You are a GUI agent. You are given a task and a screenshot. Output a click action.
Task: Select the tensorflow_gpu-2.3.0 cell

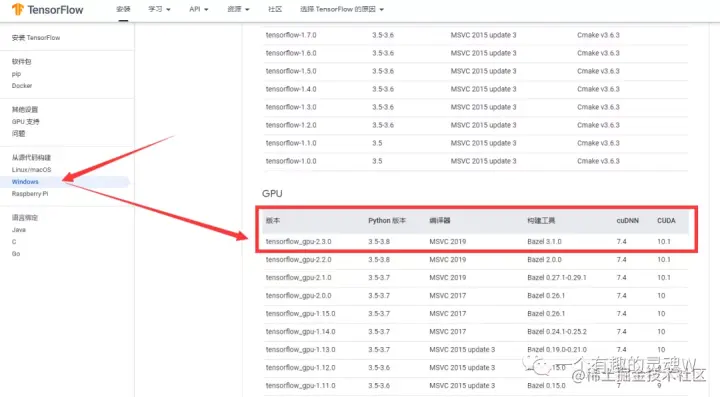click(x=298, y=241)
